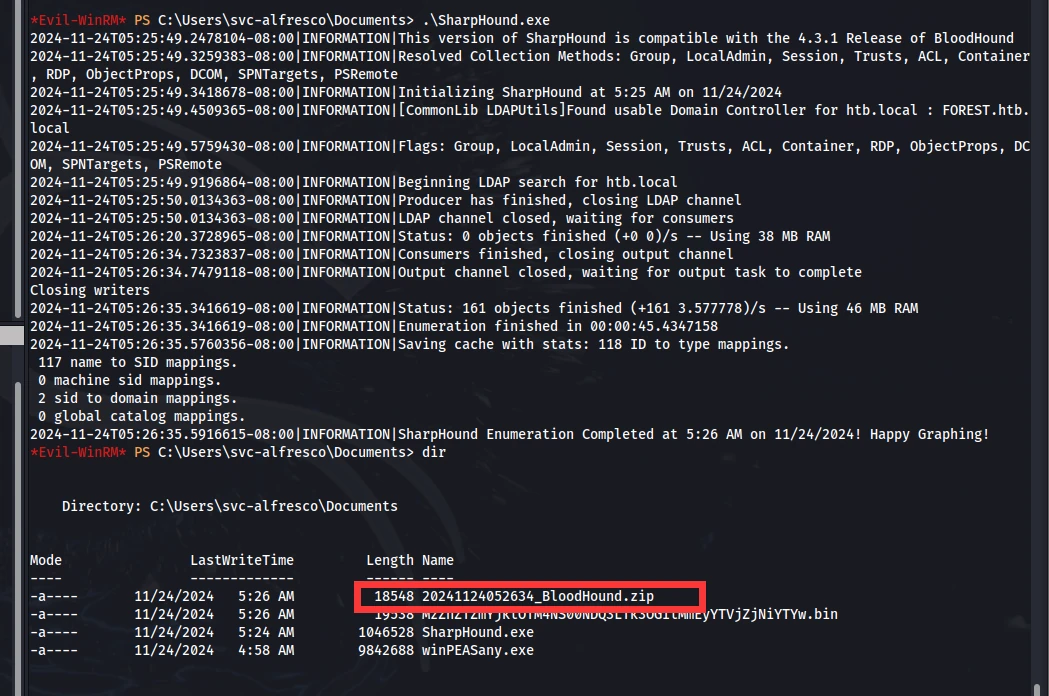
Task: Click the Mode column header
Action: (45, 560)
